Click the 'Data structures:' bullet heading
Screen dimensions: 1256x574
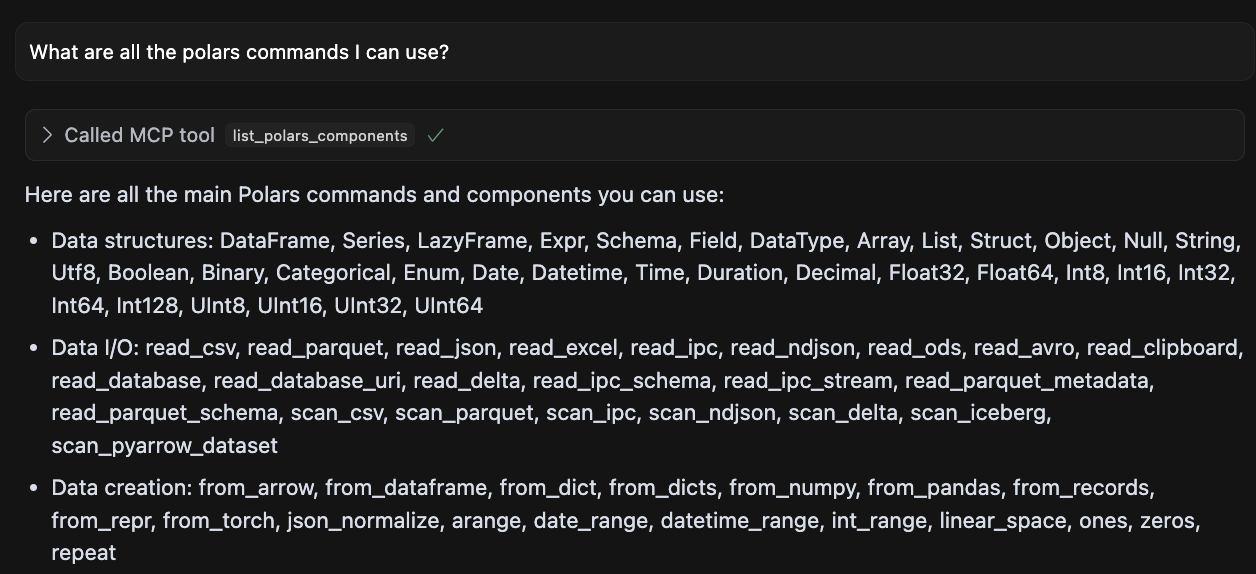tap(132, 241)
